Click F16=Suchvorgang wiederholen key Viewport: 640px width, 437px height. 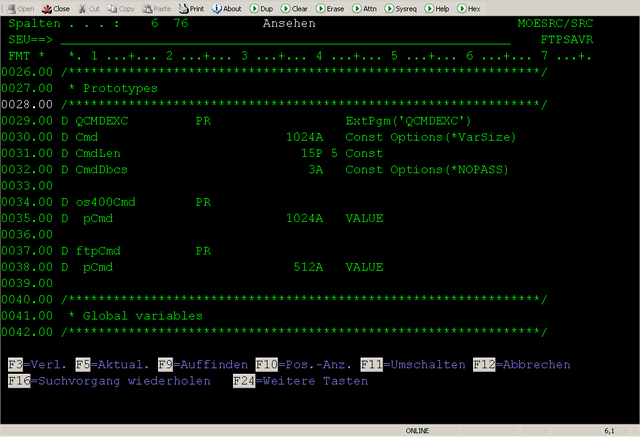click(x=109, y=381)
